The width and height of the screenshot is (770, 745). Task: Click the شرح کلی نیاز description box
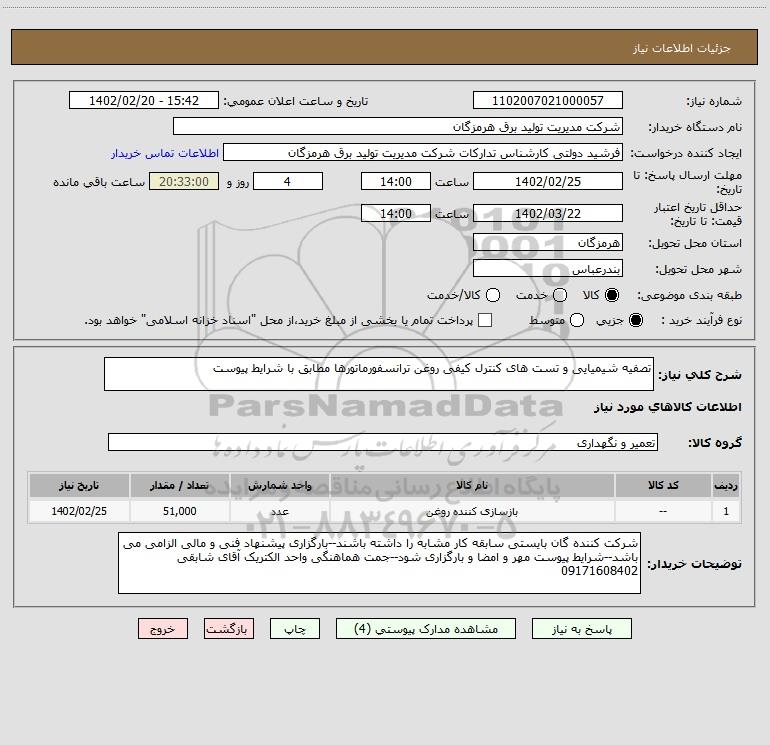click(379, 374)
